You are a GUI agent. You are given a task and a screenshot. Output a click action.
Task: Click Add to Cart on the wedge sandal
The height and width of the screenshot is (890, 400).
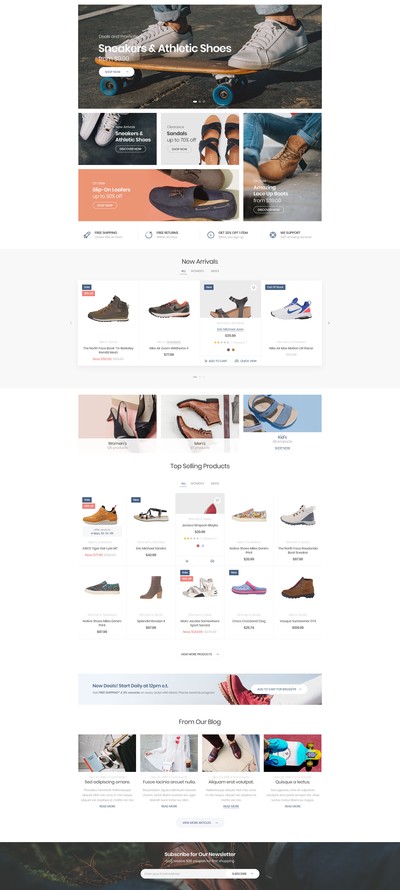(216, 360)
